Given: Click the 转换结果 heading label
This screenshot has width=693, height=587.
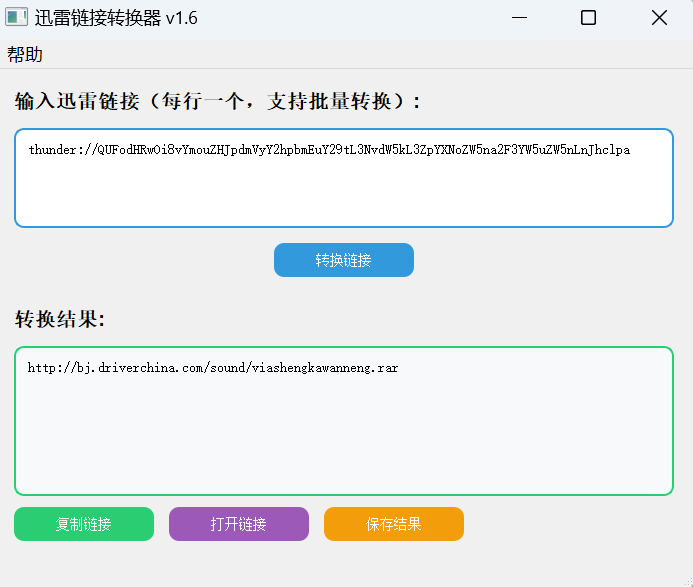Looking at the screenshot, I should (x=60, y=319).
